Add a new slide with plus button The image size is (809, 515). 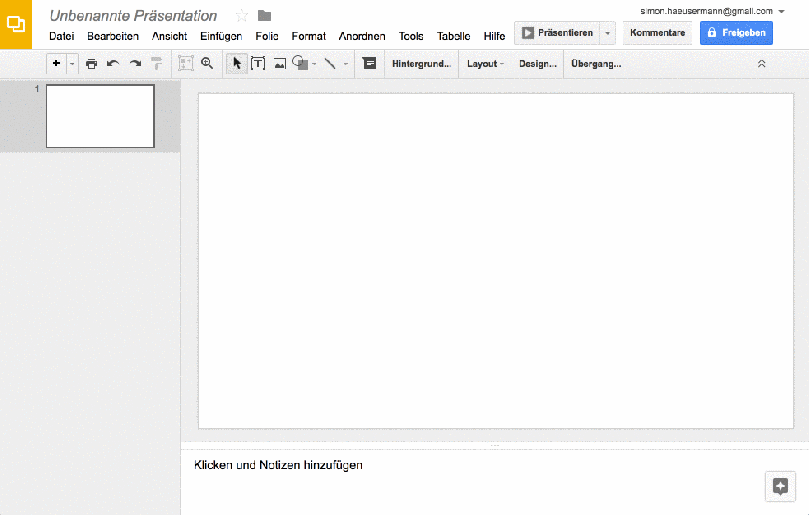tap(56, 63)
